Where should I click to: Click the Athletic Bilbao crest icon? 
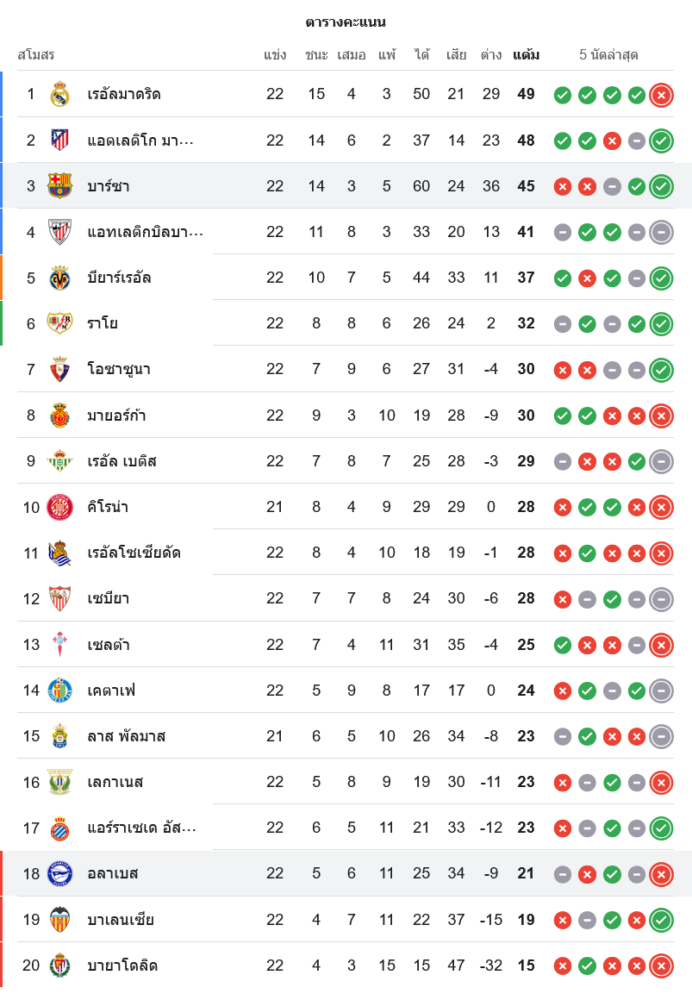click(60, 232)
